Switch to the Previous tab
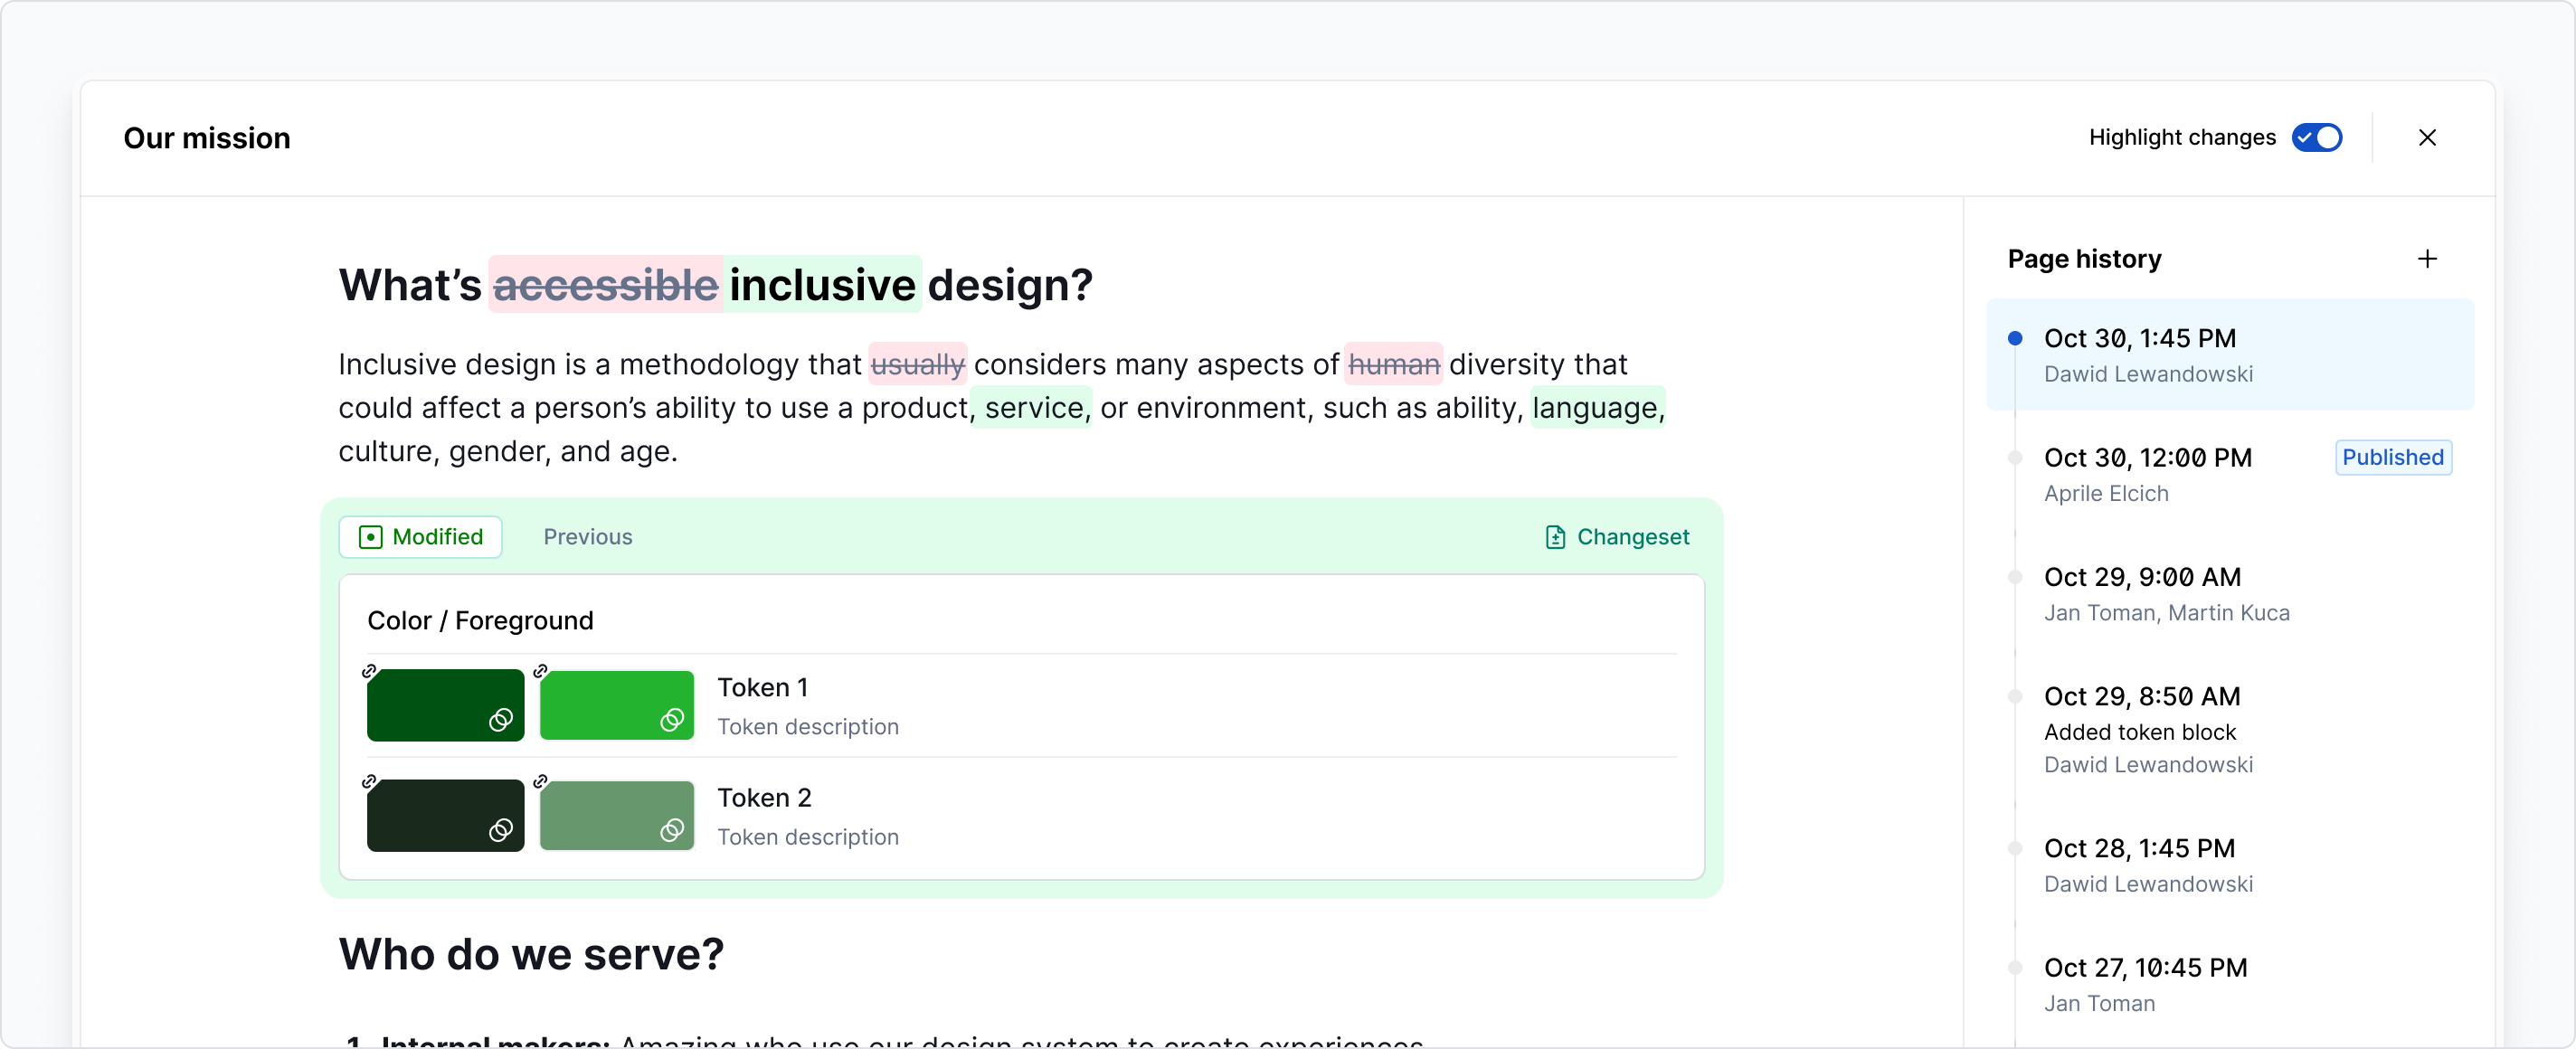 coord(588,537)
